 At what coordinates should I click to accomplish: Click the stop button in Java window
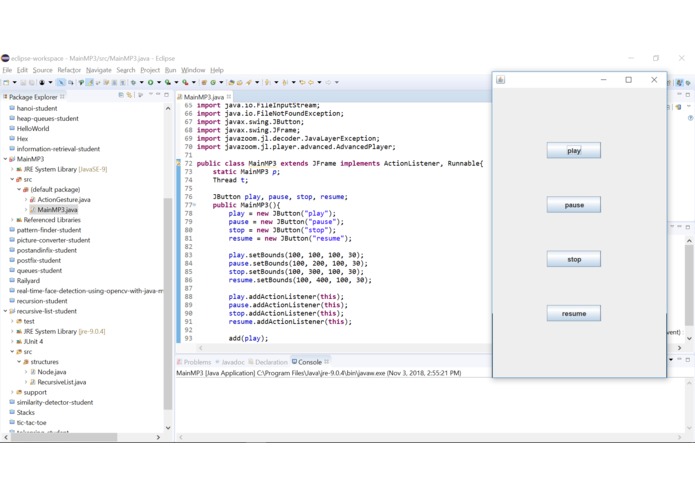[x=574, y=259]
